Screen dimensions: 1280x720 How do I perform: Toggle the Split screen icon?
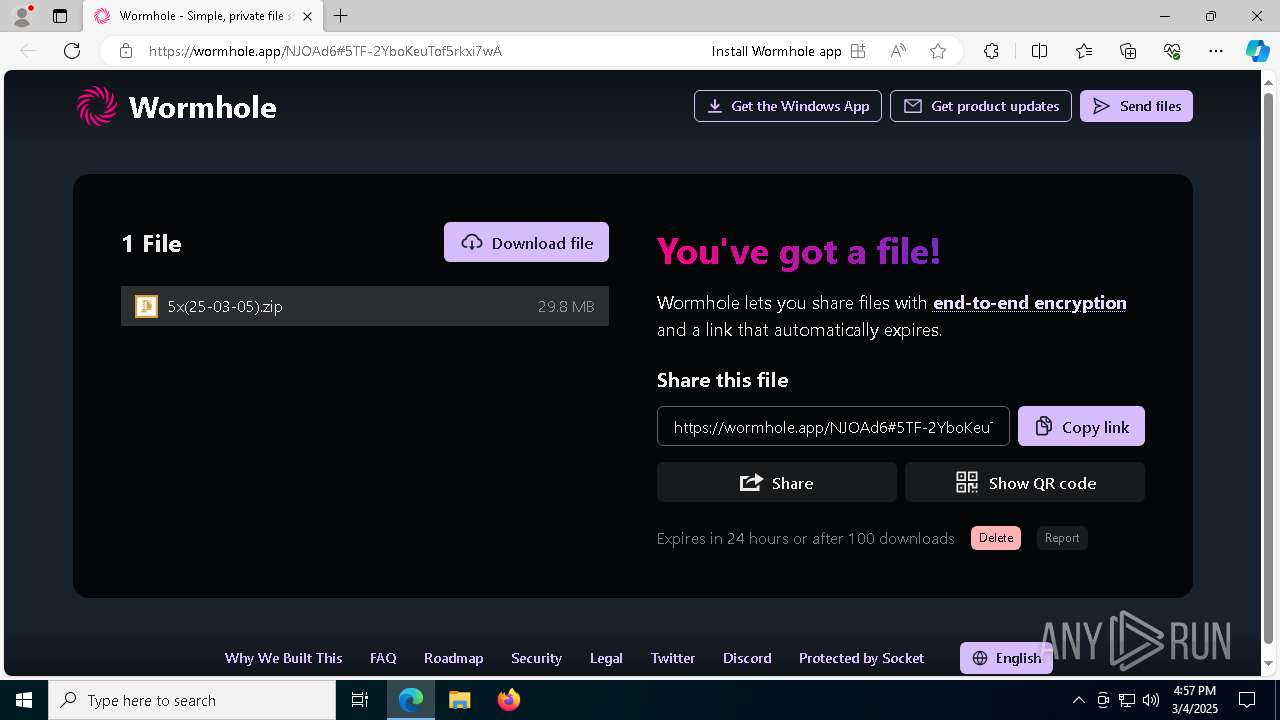click(x=1039, y=51)
